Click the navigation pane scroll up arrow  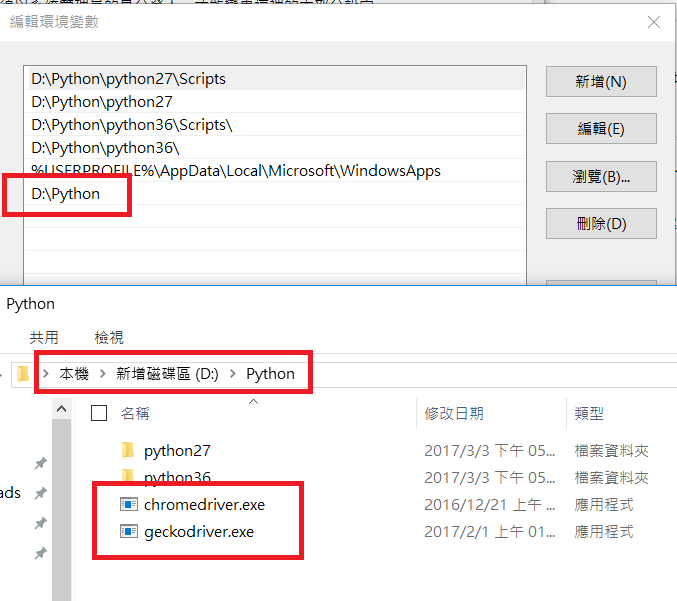click(x=61, y=408)
